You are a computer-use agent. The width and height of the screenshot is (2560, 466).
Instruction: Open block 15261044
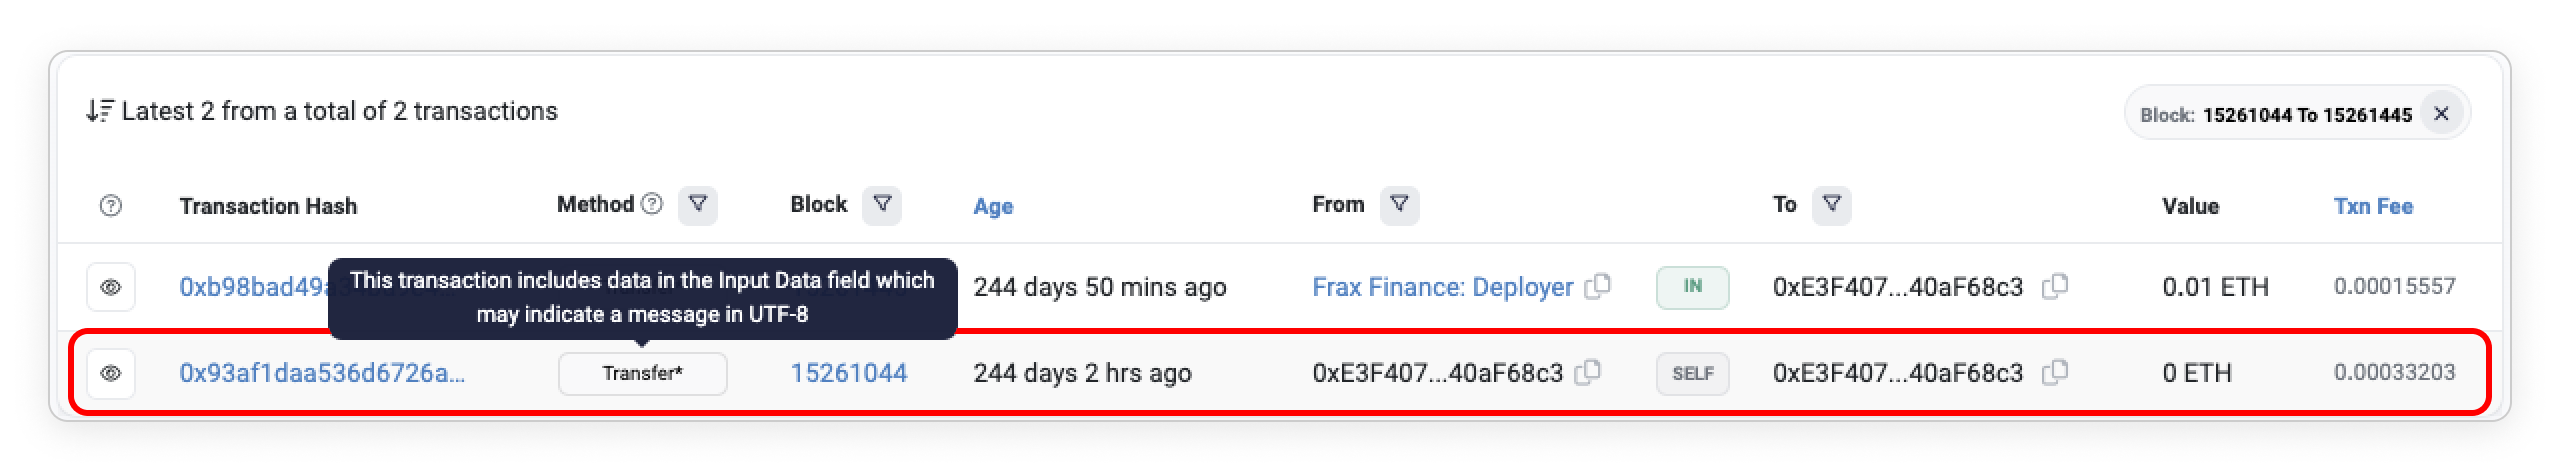coord(849,373)
